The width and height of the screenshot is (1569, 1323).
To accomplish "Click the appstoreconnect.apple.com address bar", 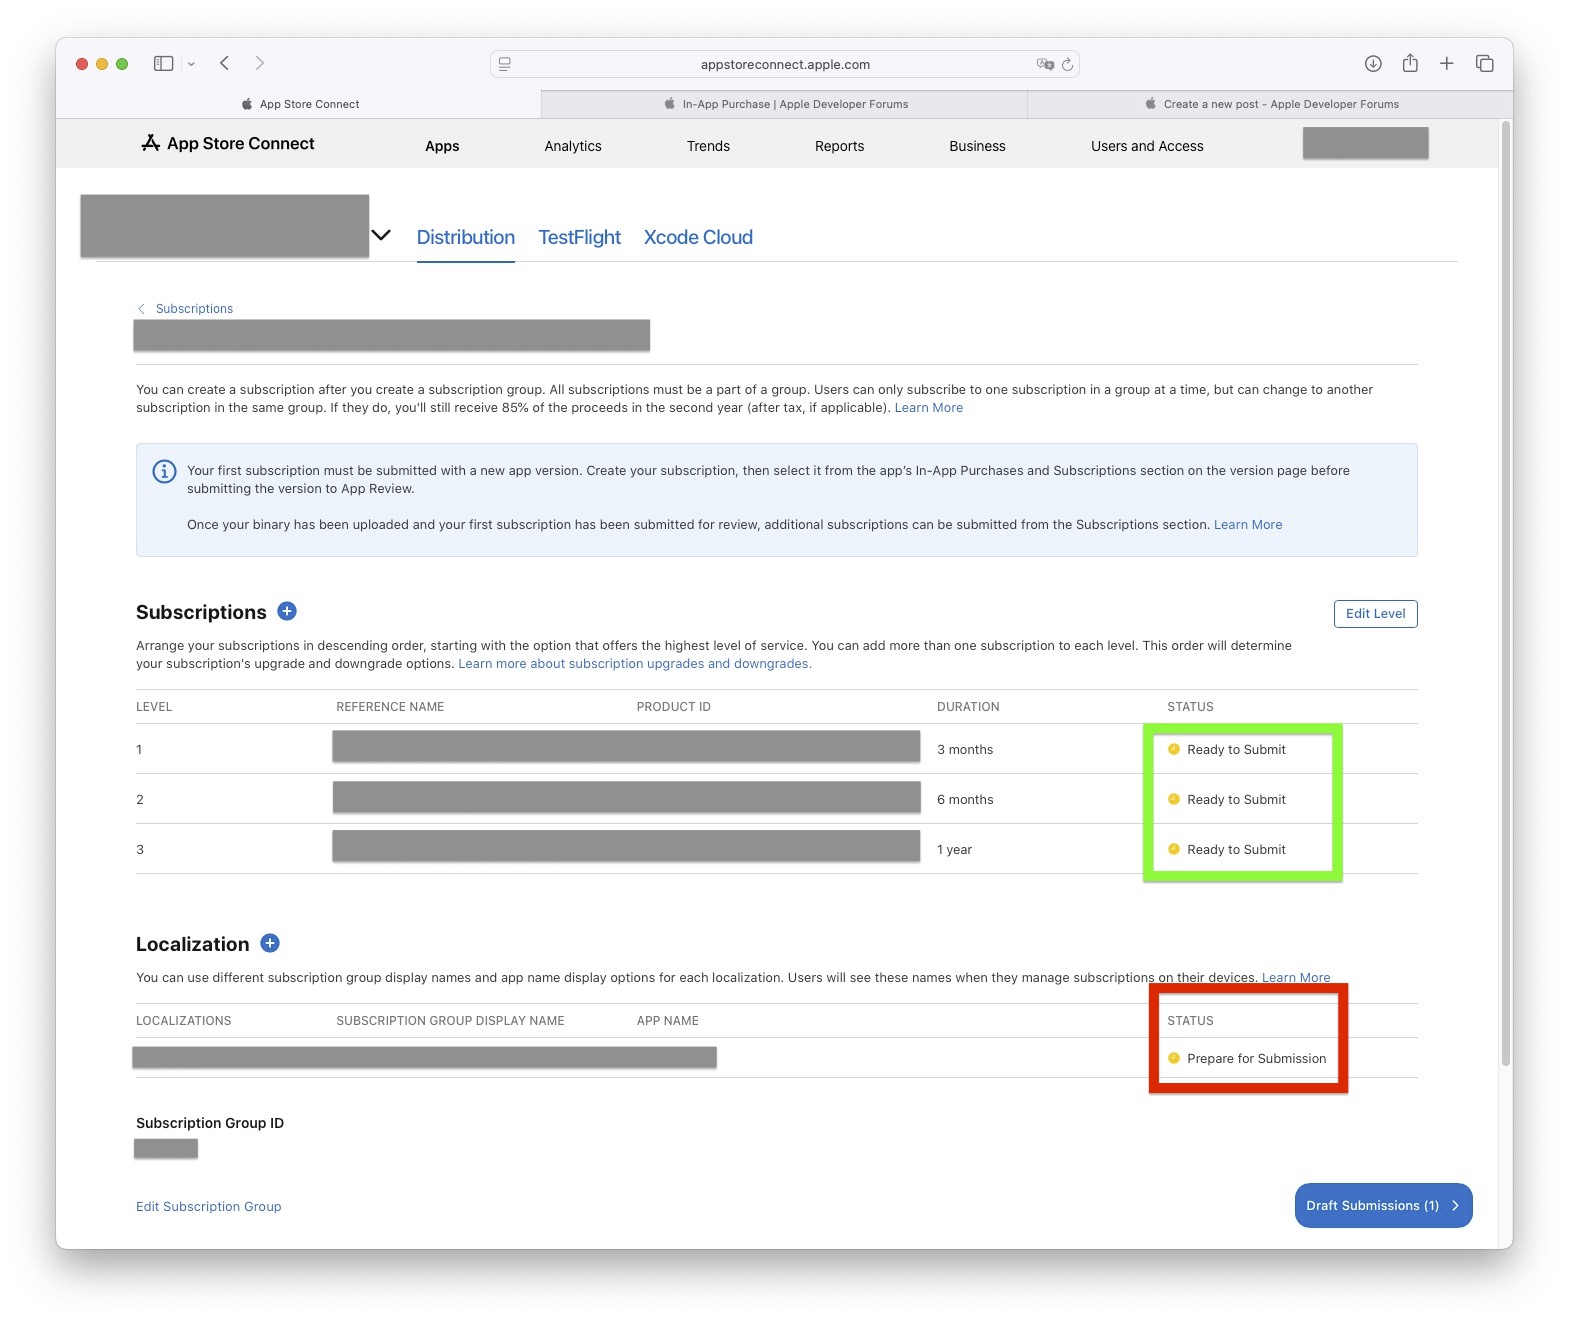I will point(785,64).
